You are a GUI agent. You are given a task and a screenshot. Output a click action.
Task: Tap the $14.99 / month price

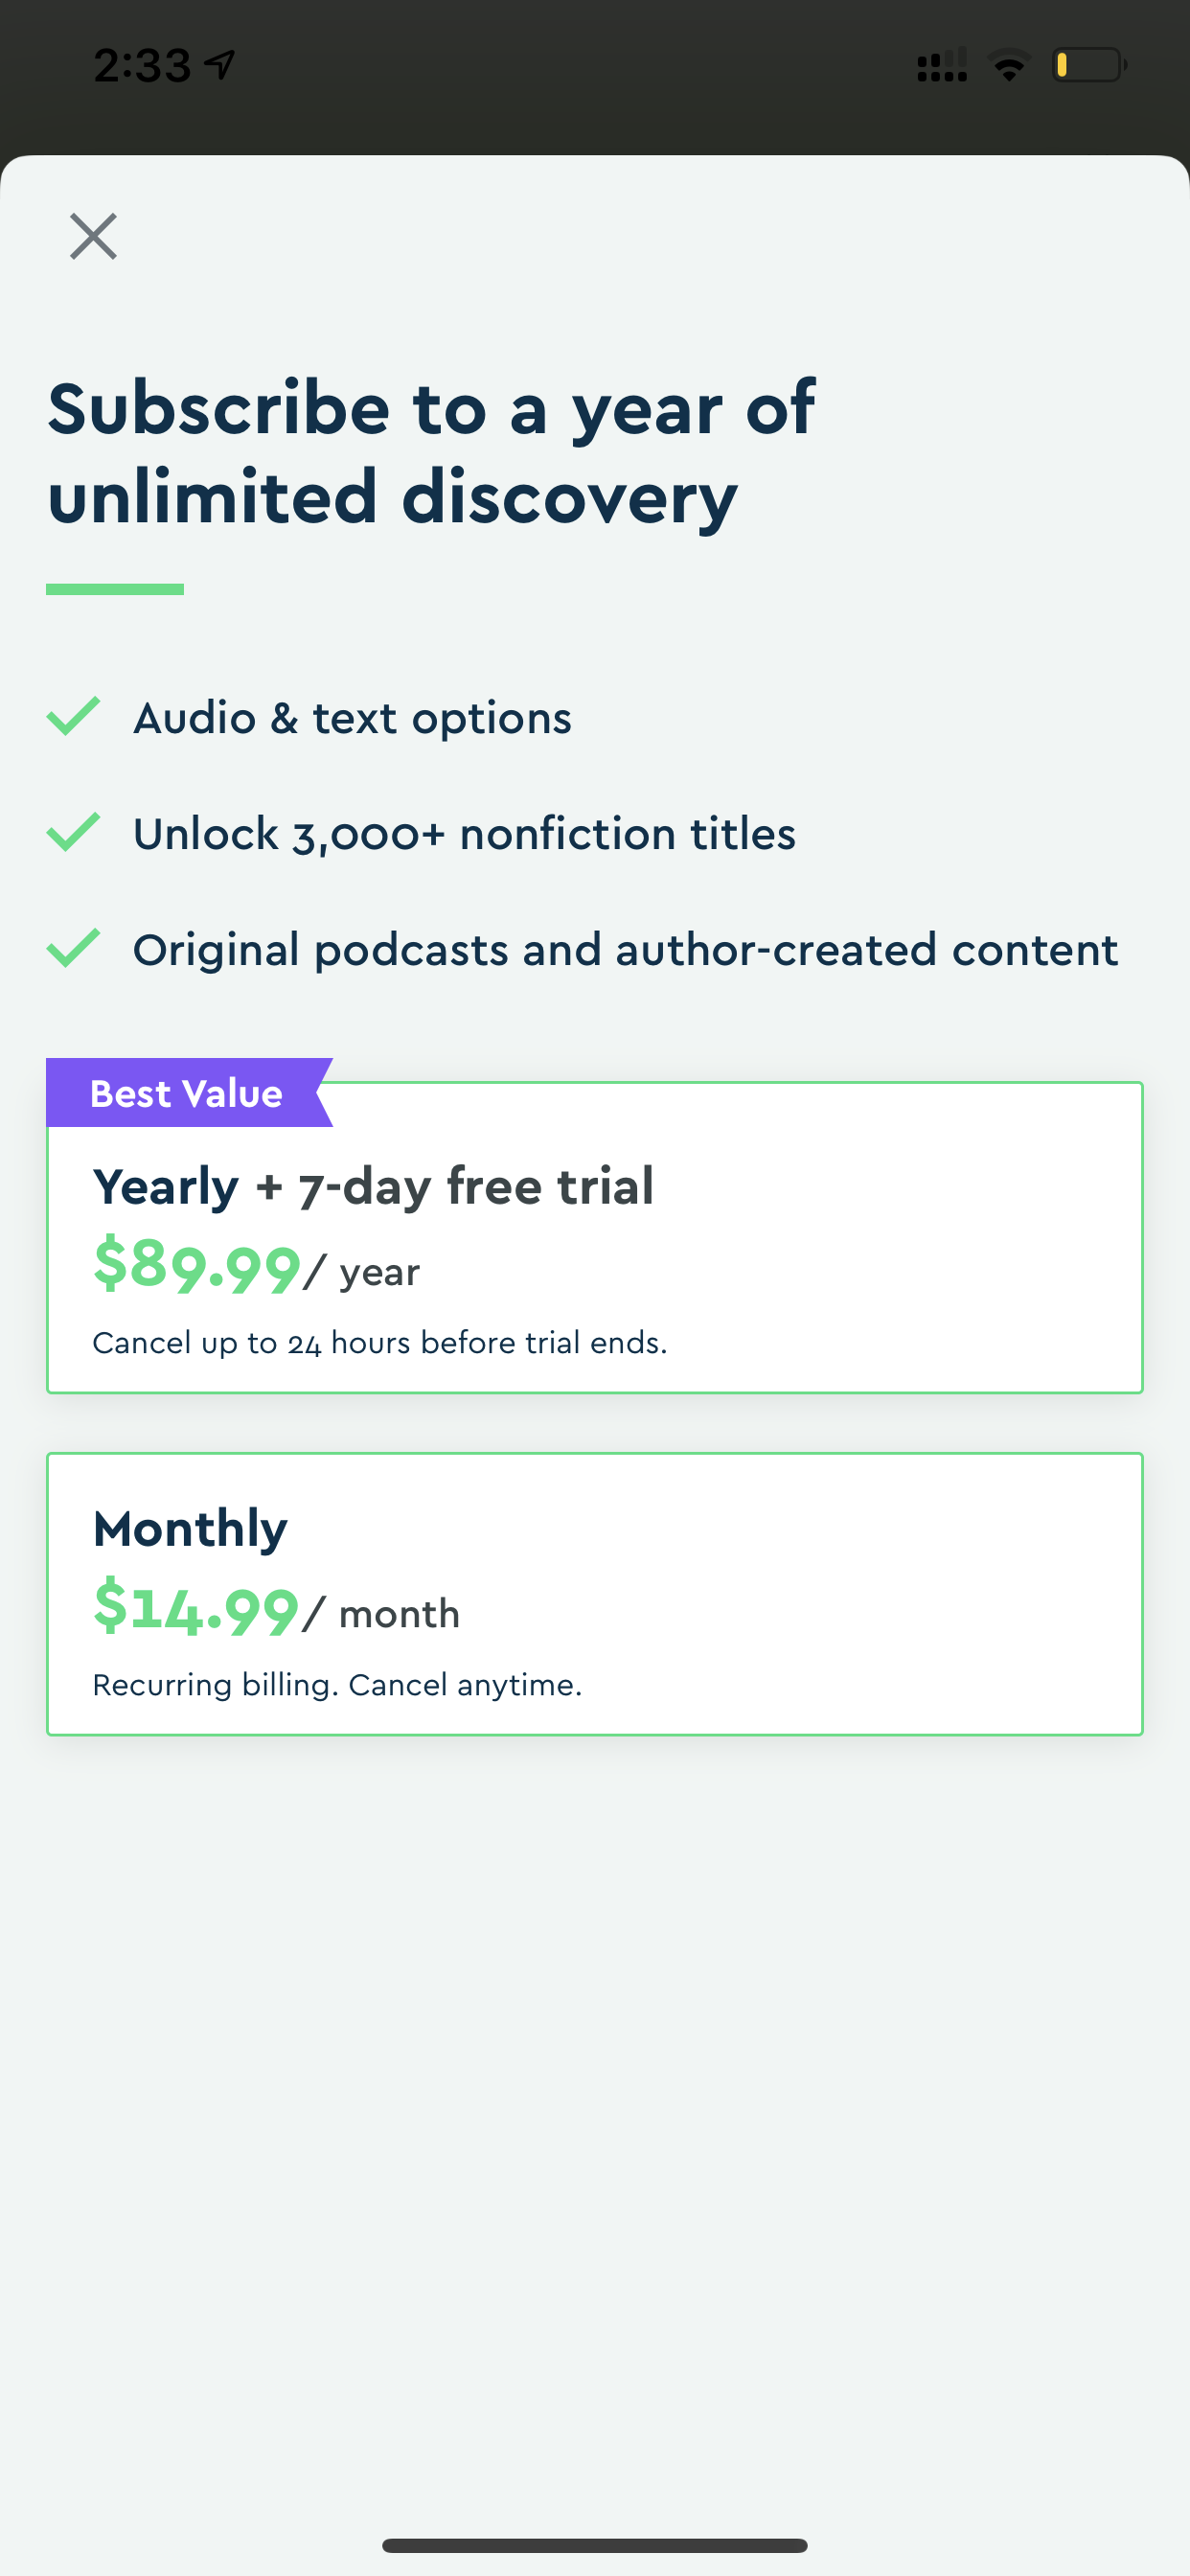[x=276, y=1608]
